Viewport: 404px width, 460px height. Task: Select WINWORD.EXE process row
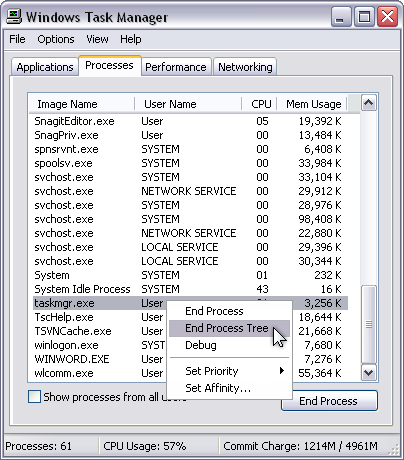[100, 359]
